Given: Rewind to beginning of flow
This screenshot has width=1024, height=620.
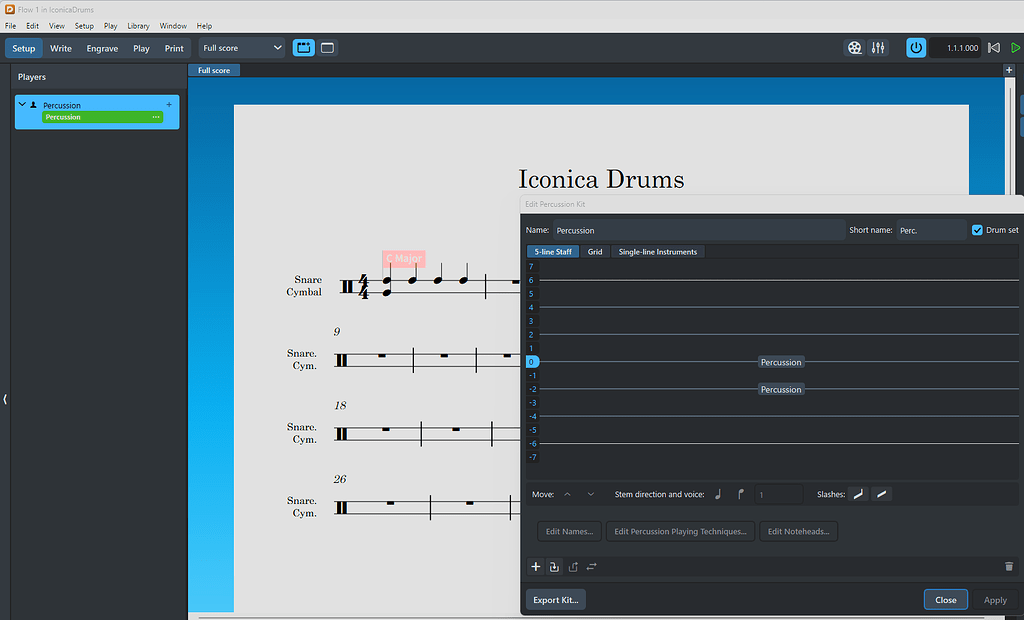Looking at the screenshot, I should point(993,48).
